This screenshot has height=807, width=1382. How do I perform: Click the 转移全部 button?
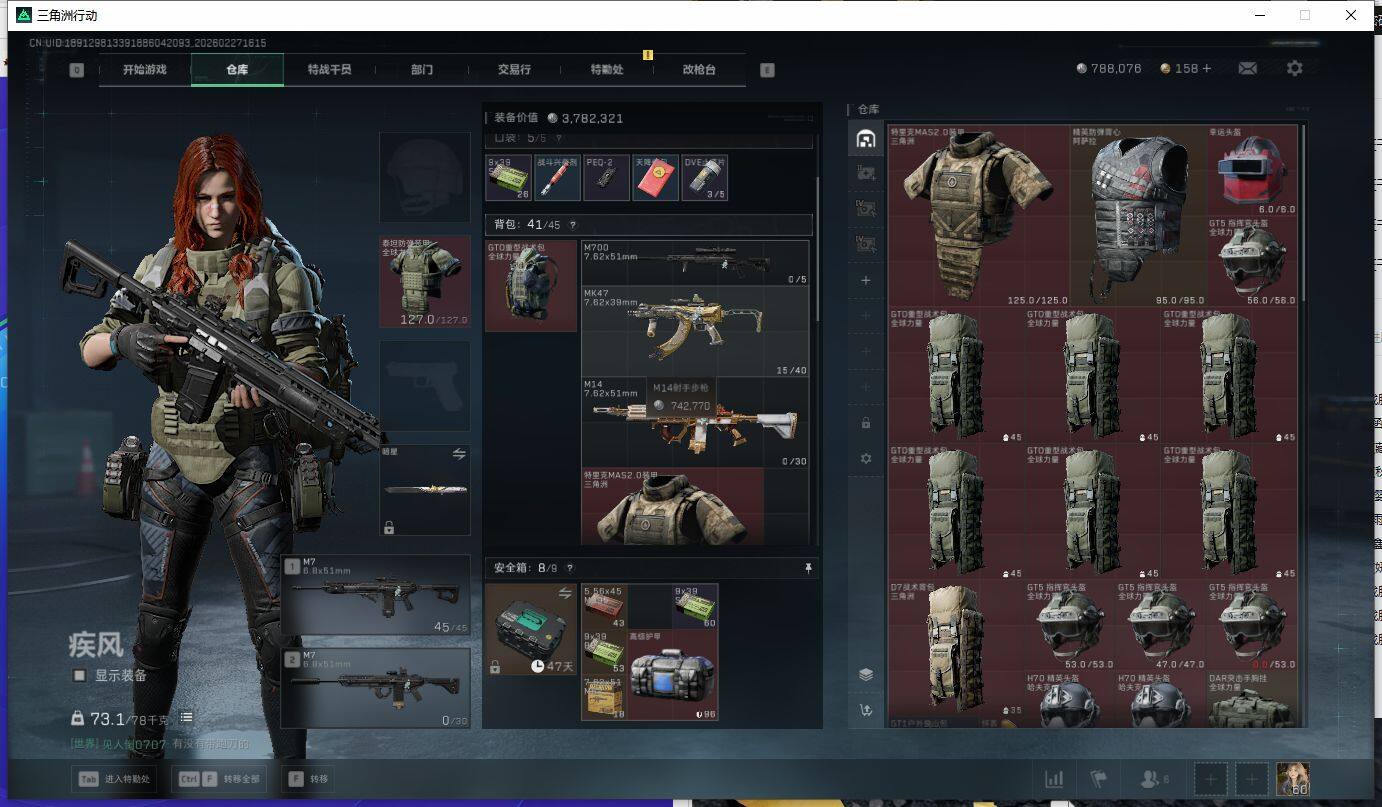pos(220,779)
